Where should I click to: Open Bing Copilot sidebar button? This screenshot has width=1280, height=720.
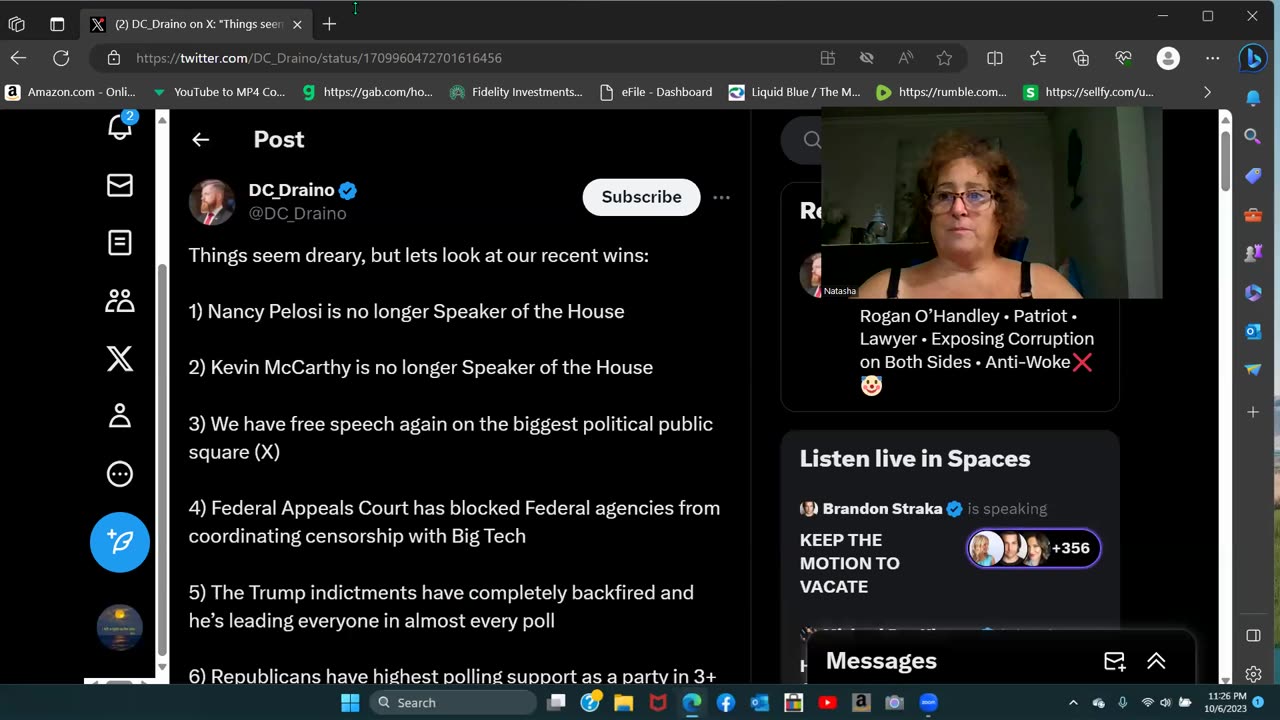point(1252,59)
